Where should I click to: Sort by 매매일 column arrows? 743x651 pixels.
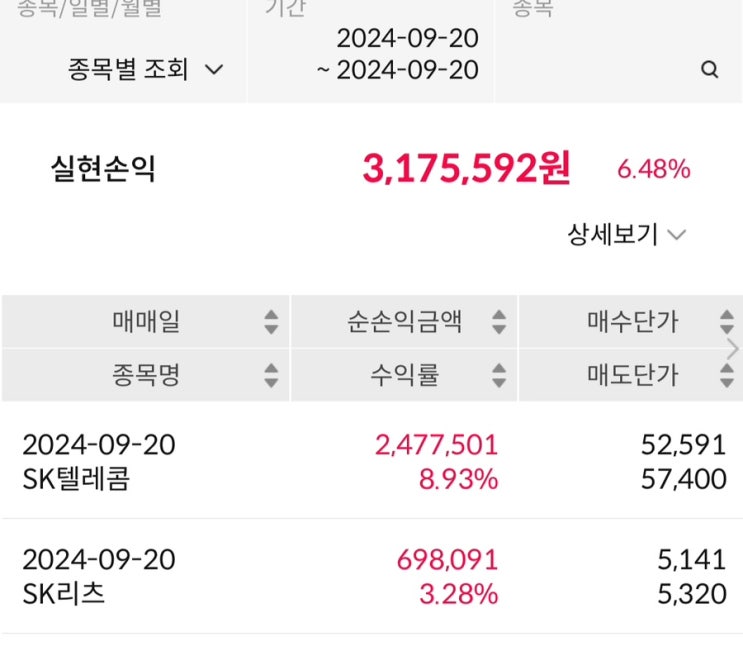pyautogui.click(x=271, y=322)
